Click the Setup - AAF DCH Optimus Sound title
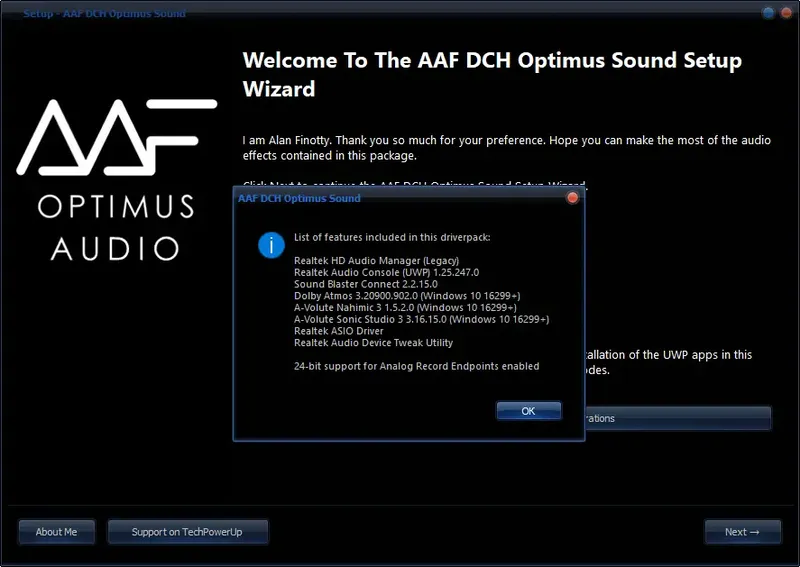 click(x=104, y=14)
